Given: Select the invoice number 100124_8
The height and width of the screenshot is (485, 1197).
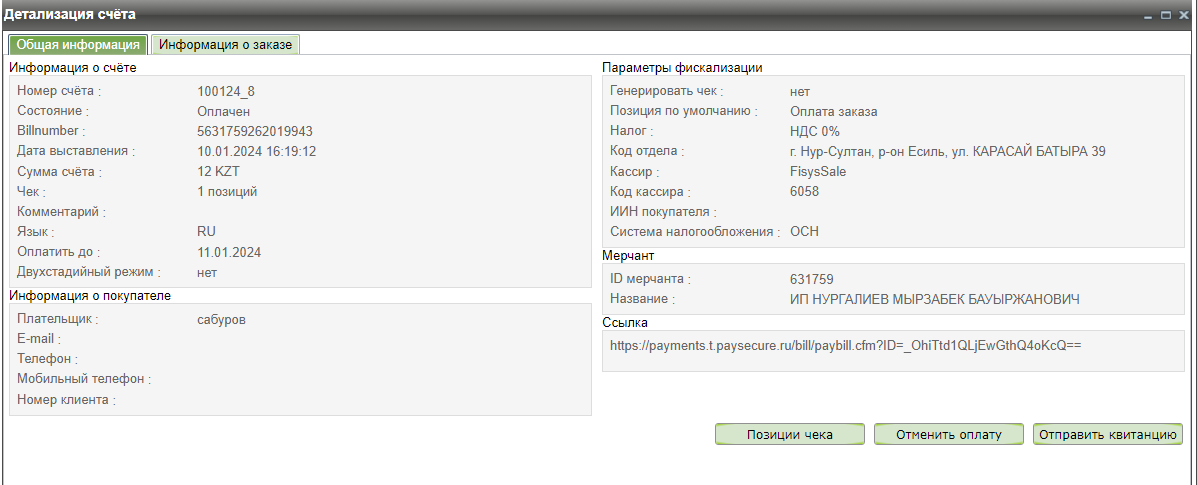Looking at the screenshot, I should click(x=226, y=91).
